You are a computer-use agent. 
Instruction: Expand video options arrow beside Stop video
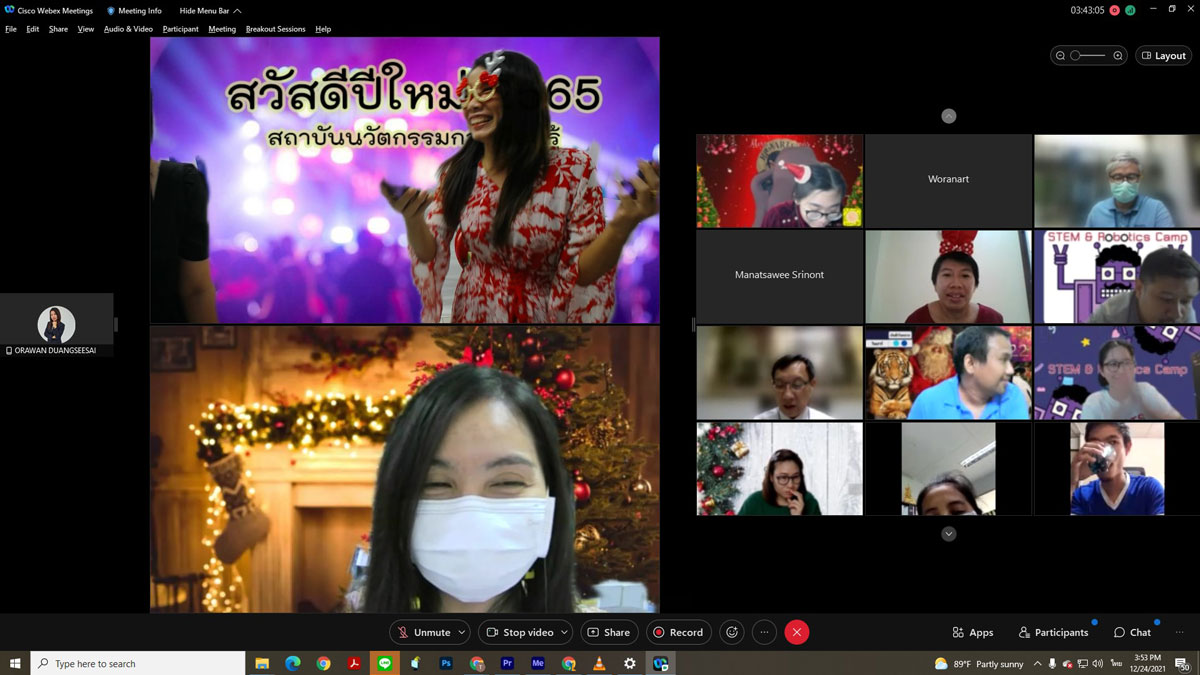coord(565,632)
